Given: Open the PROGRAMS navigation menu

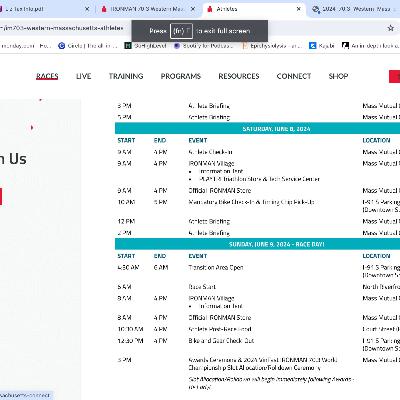Looking at the screenshot, I should tap(181, 76).
